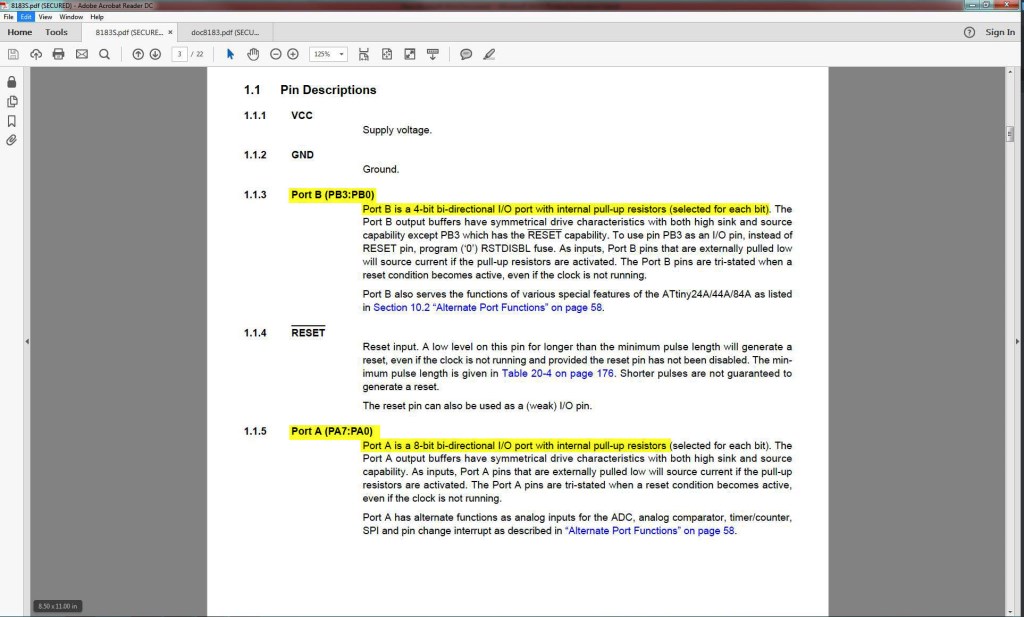Click page size label 8.50 x 11.00 in
The width and height of the screenshot is (1024, 617).
[57, 606]
